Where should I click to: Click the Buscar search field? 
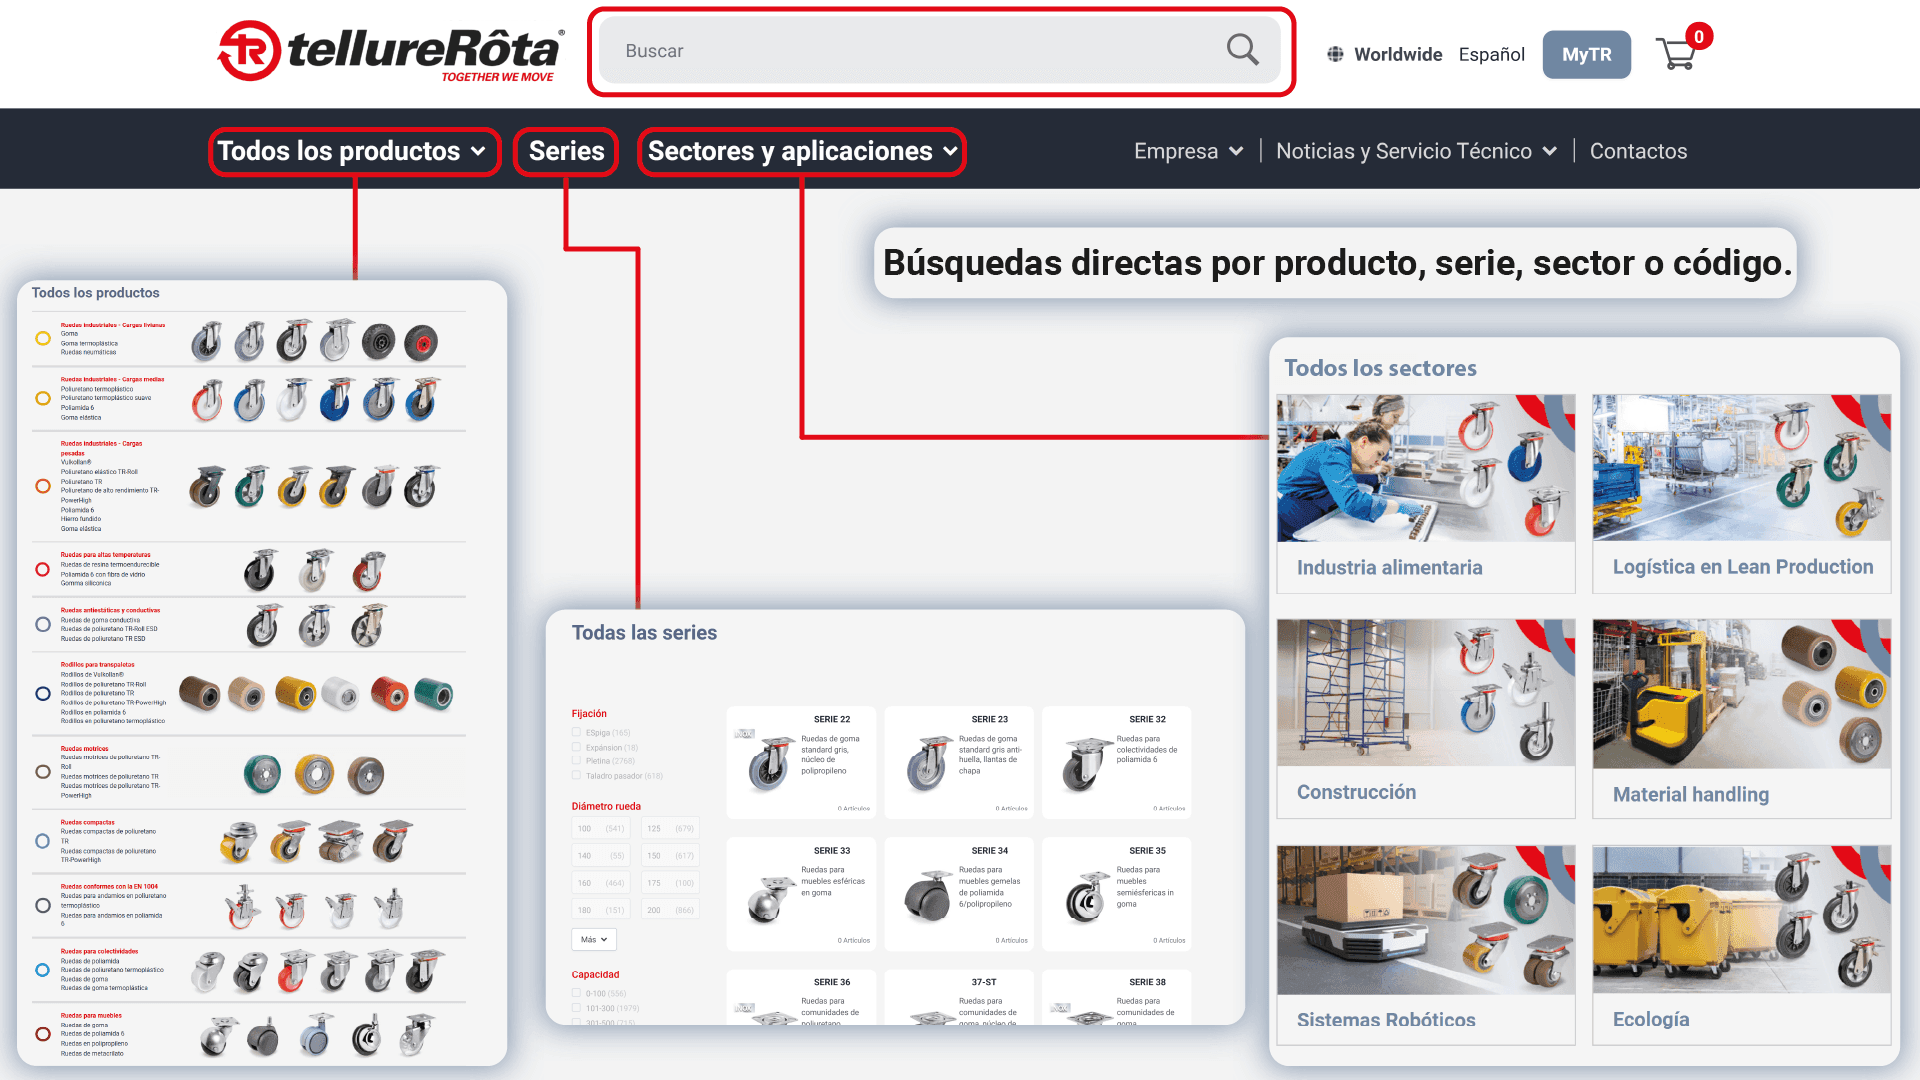(939, 50)
